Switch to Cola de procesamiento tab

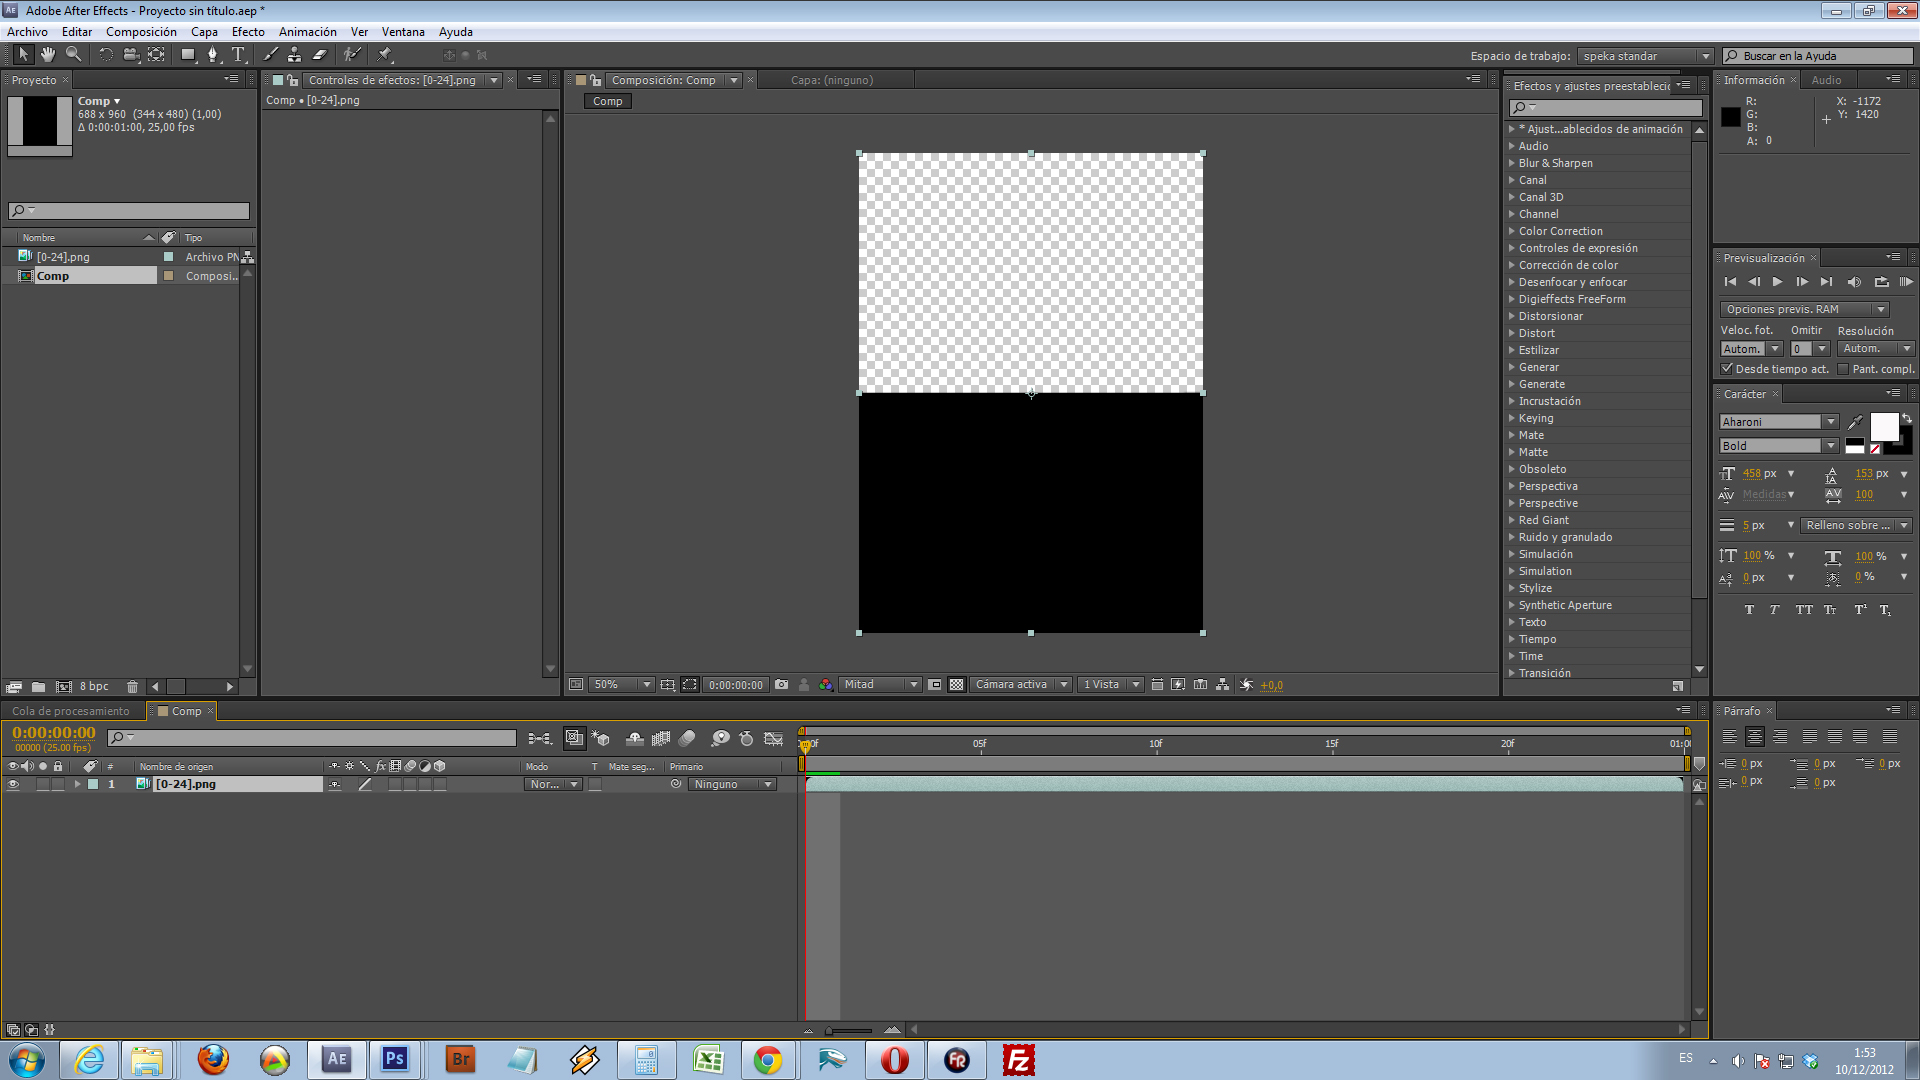point(71,711)
